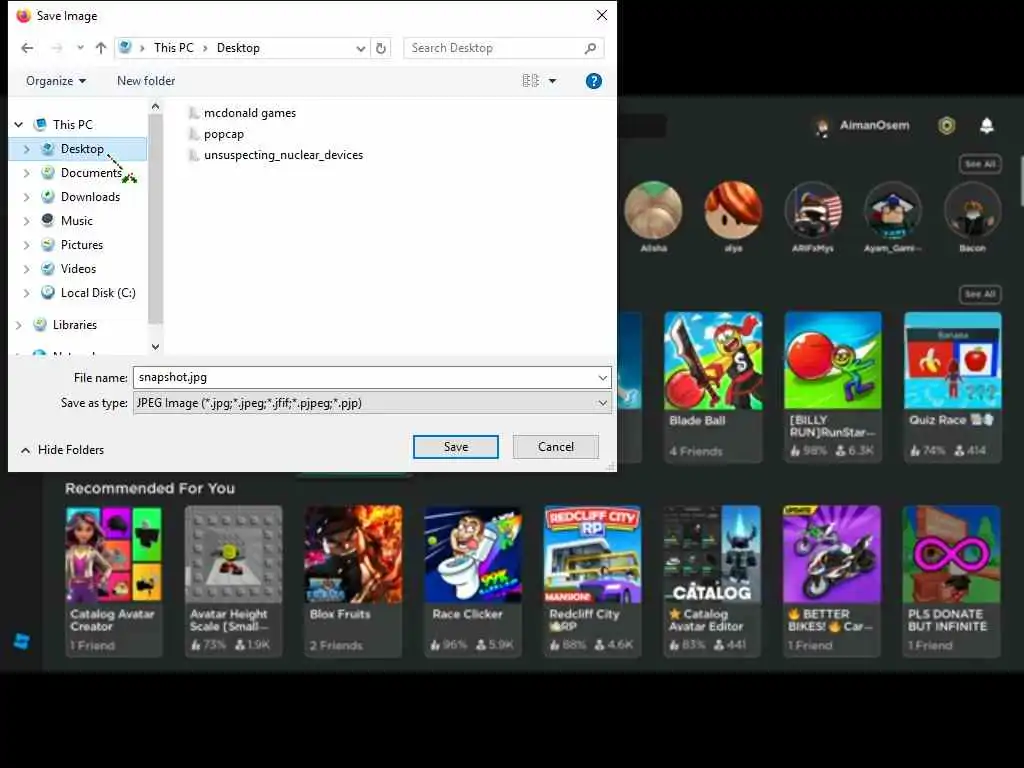The image size is (1024, 768).
Task: Click blue icon in Roblox left sidebar
Action: 22,641
